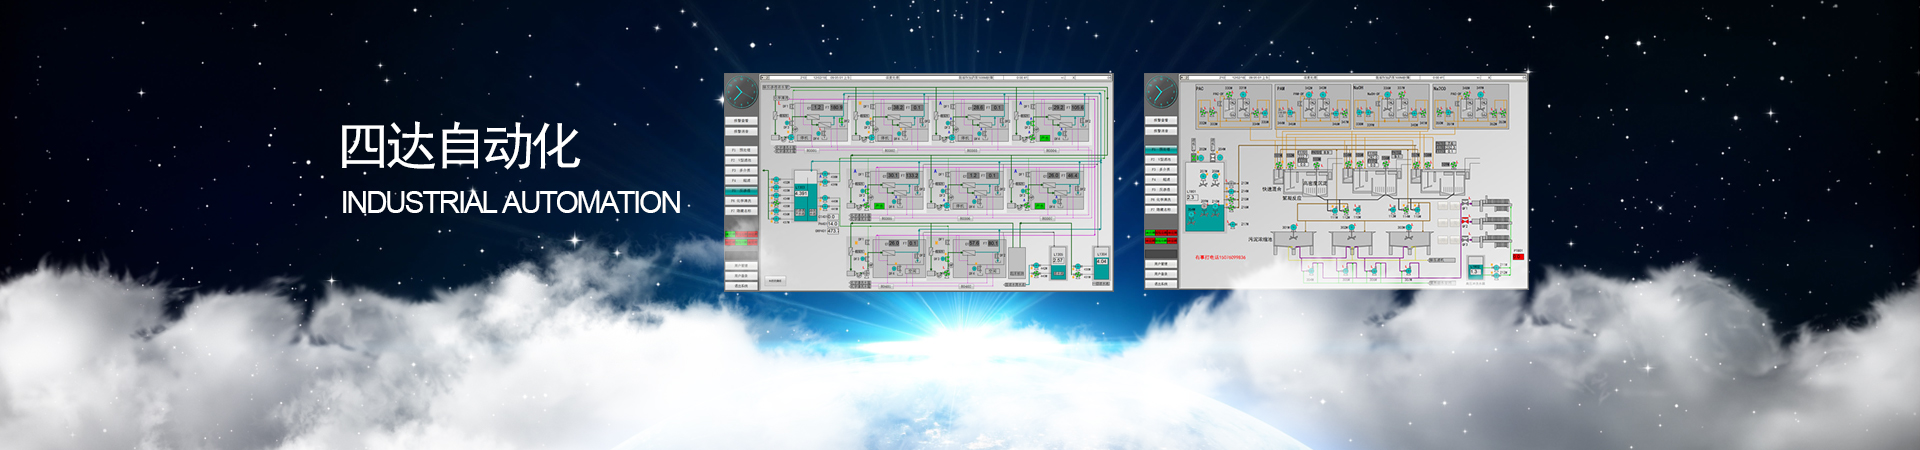
Task: Click the red phone number text in right screen
Action: click(x=1220, y=257)
